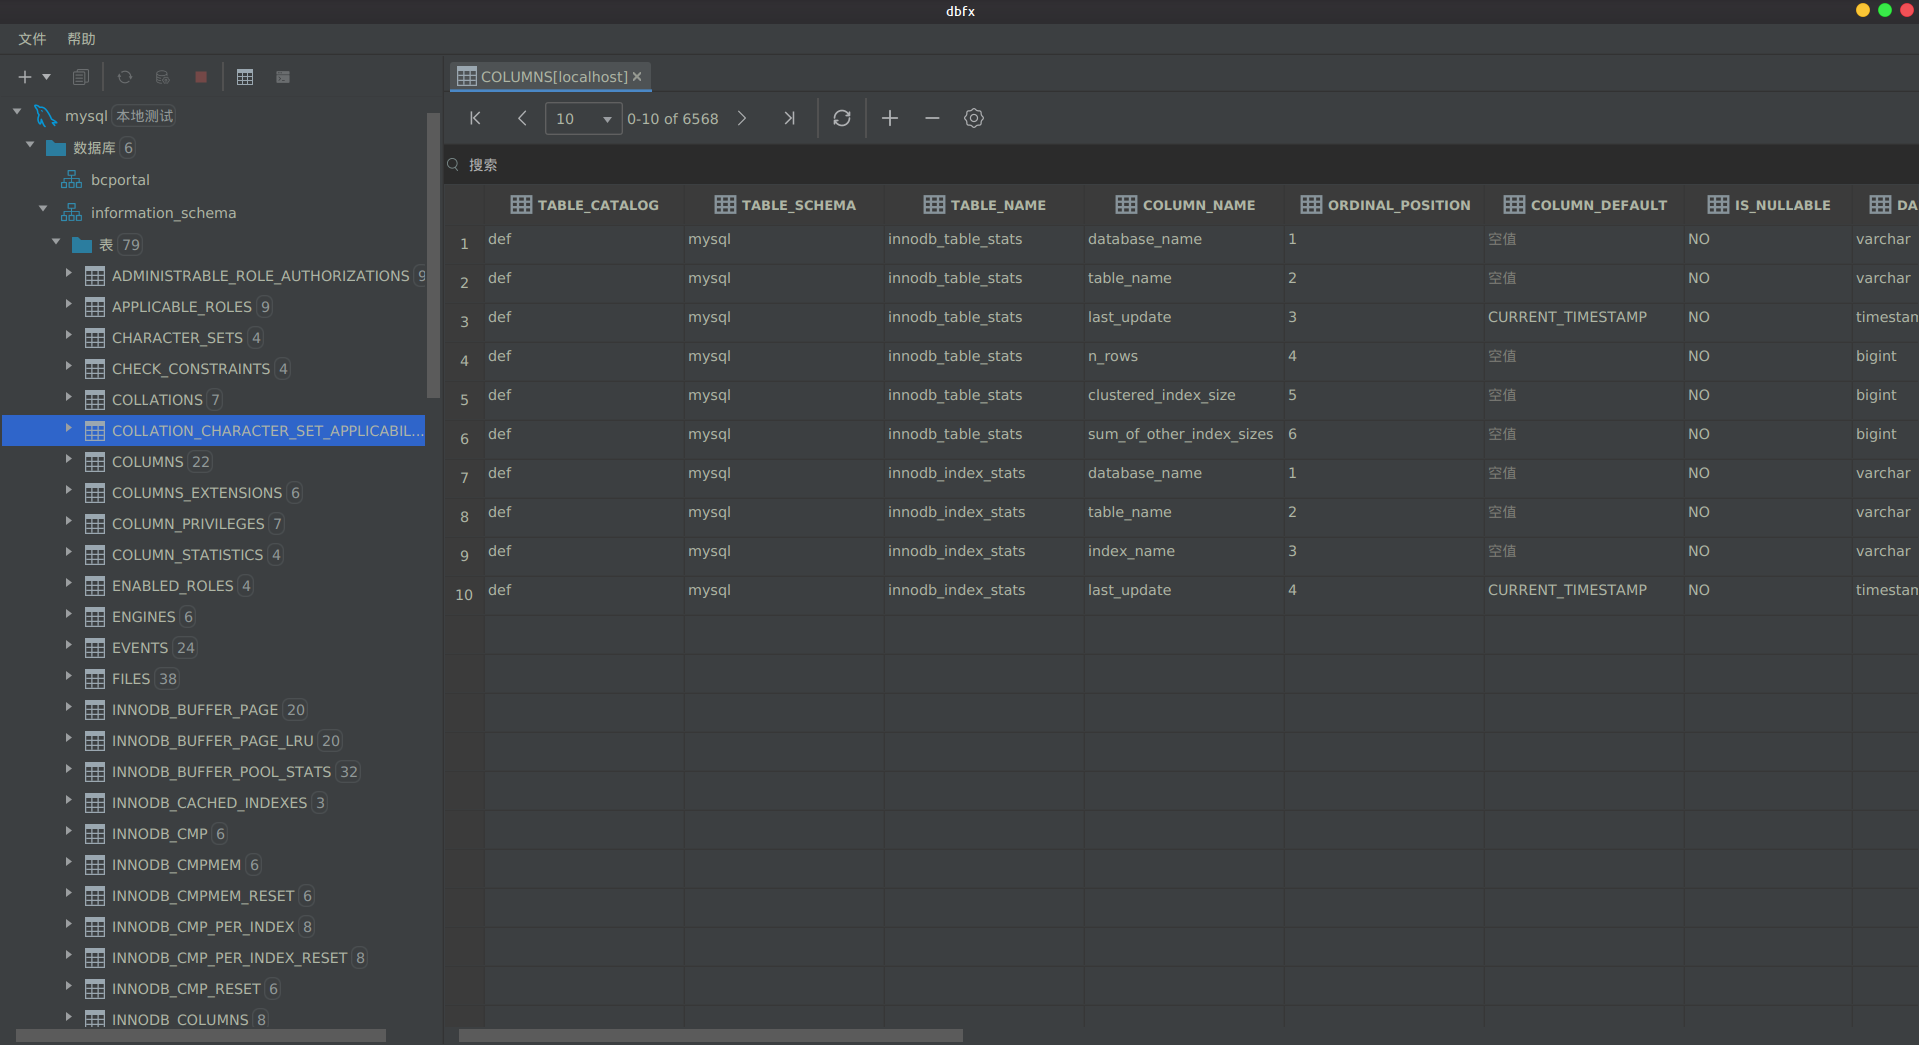The height and width of the screenshot is (1045, 1919).
Task: Expand the COLUMNS table node
Action: [x=68, y=459]
